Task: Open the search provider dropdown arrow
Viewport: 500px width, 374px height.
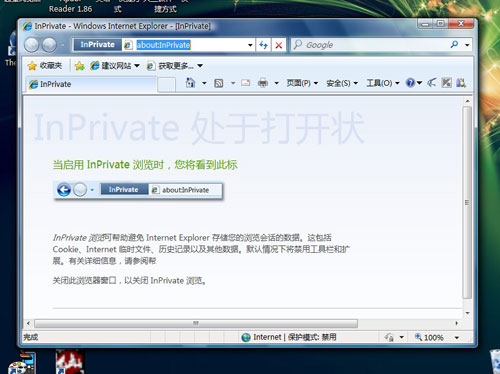Action: click(x=467, y=45)
